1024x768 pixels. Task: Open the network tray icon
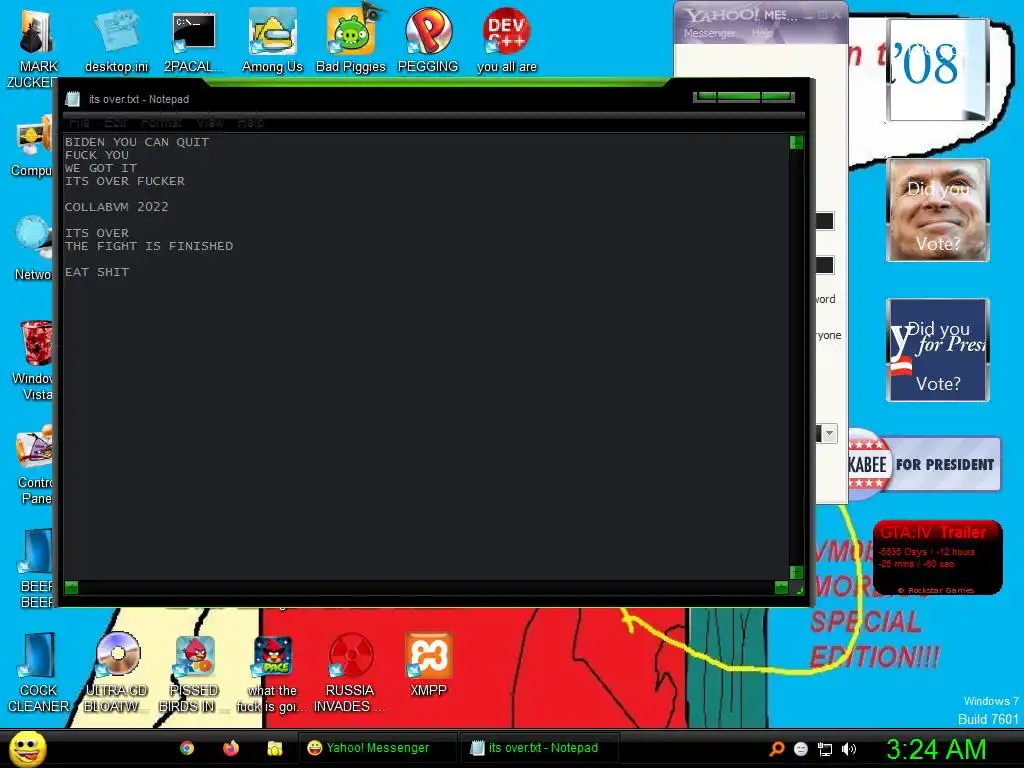pyautogui.click(x=825, y=749)
